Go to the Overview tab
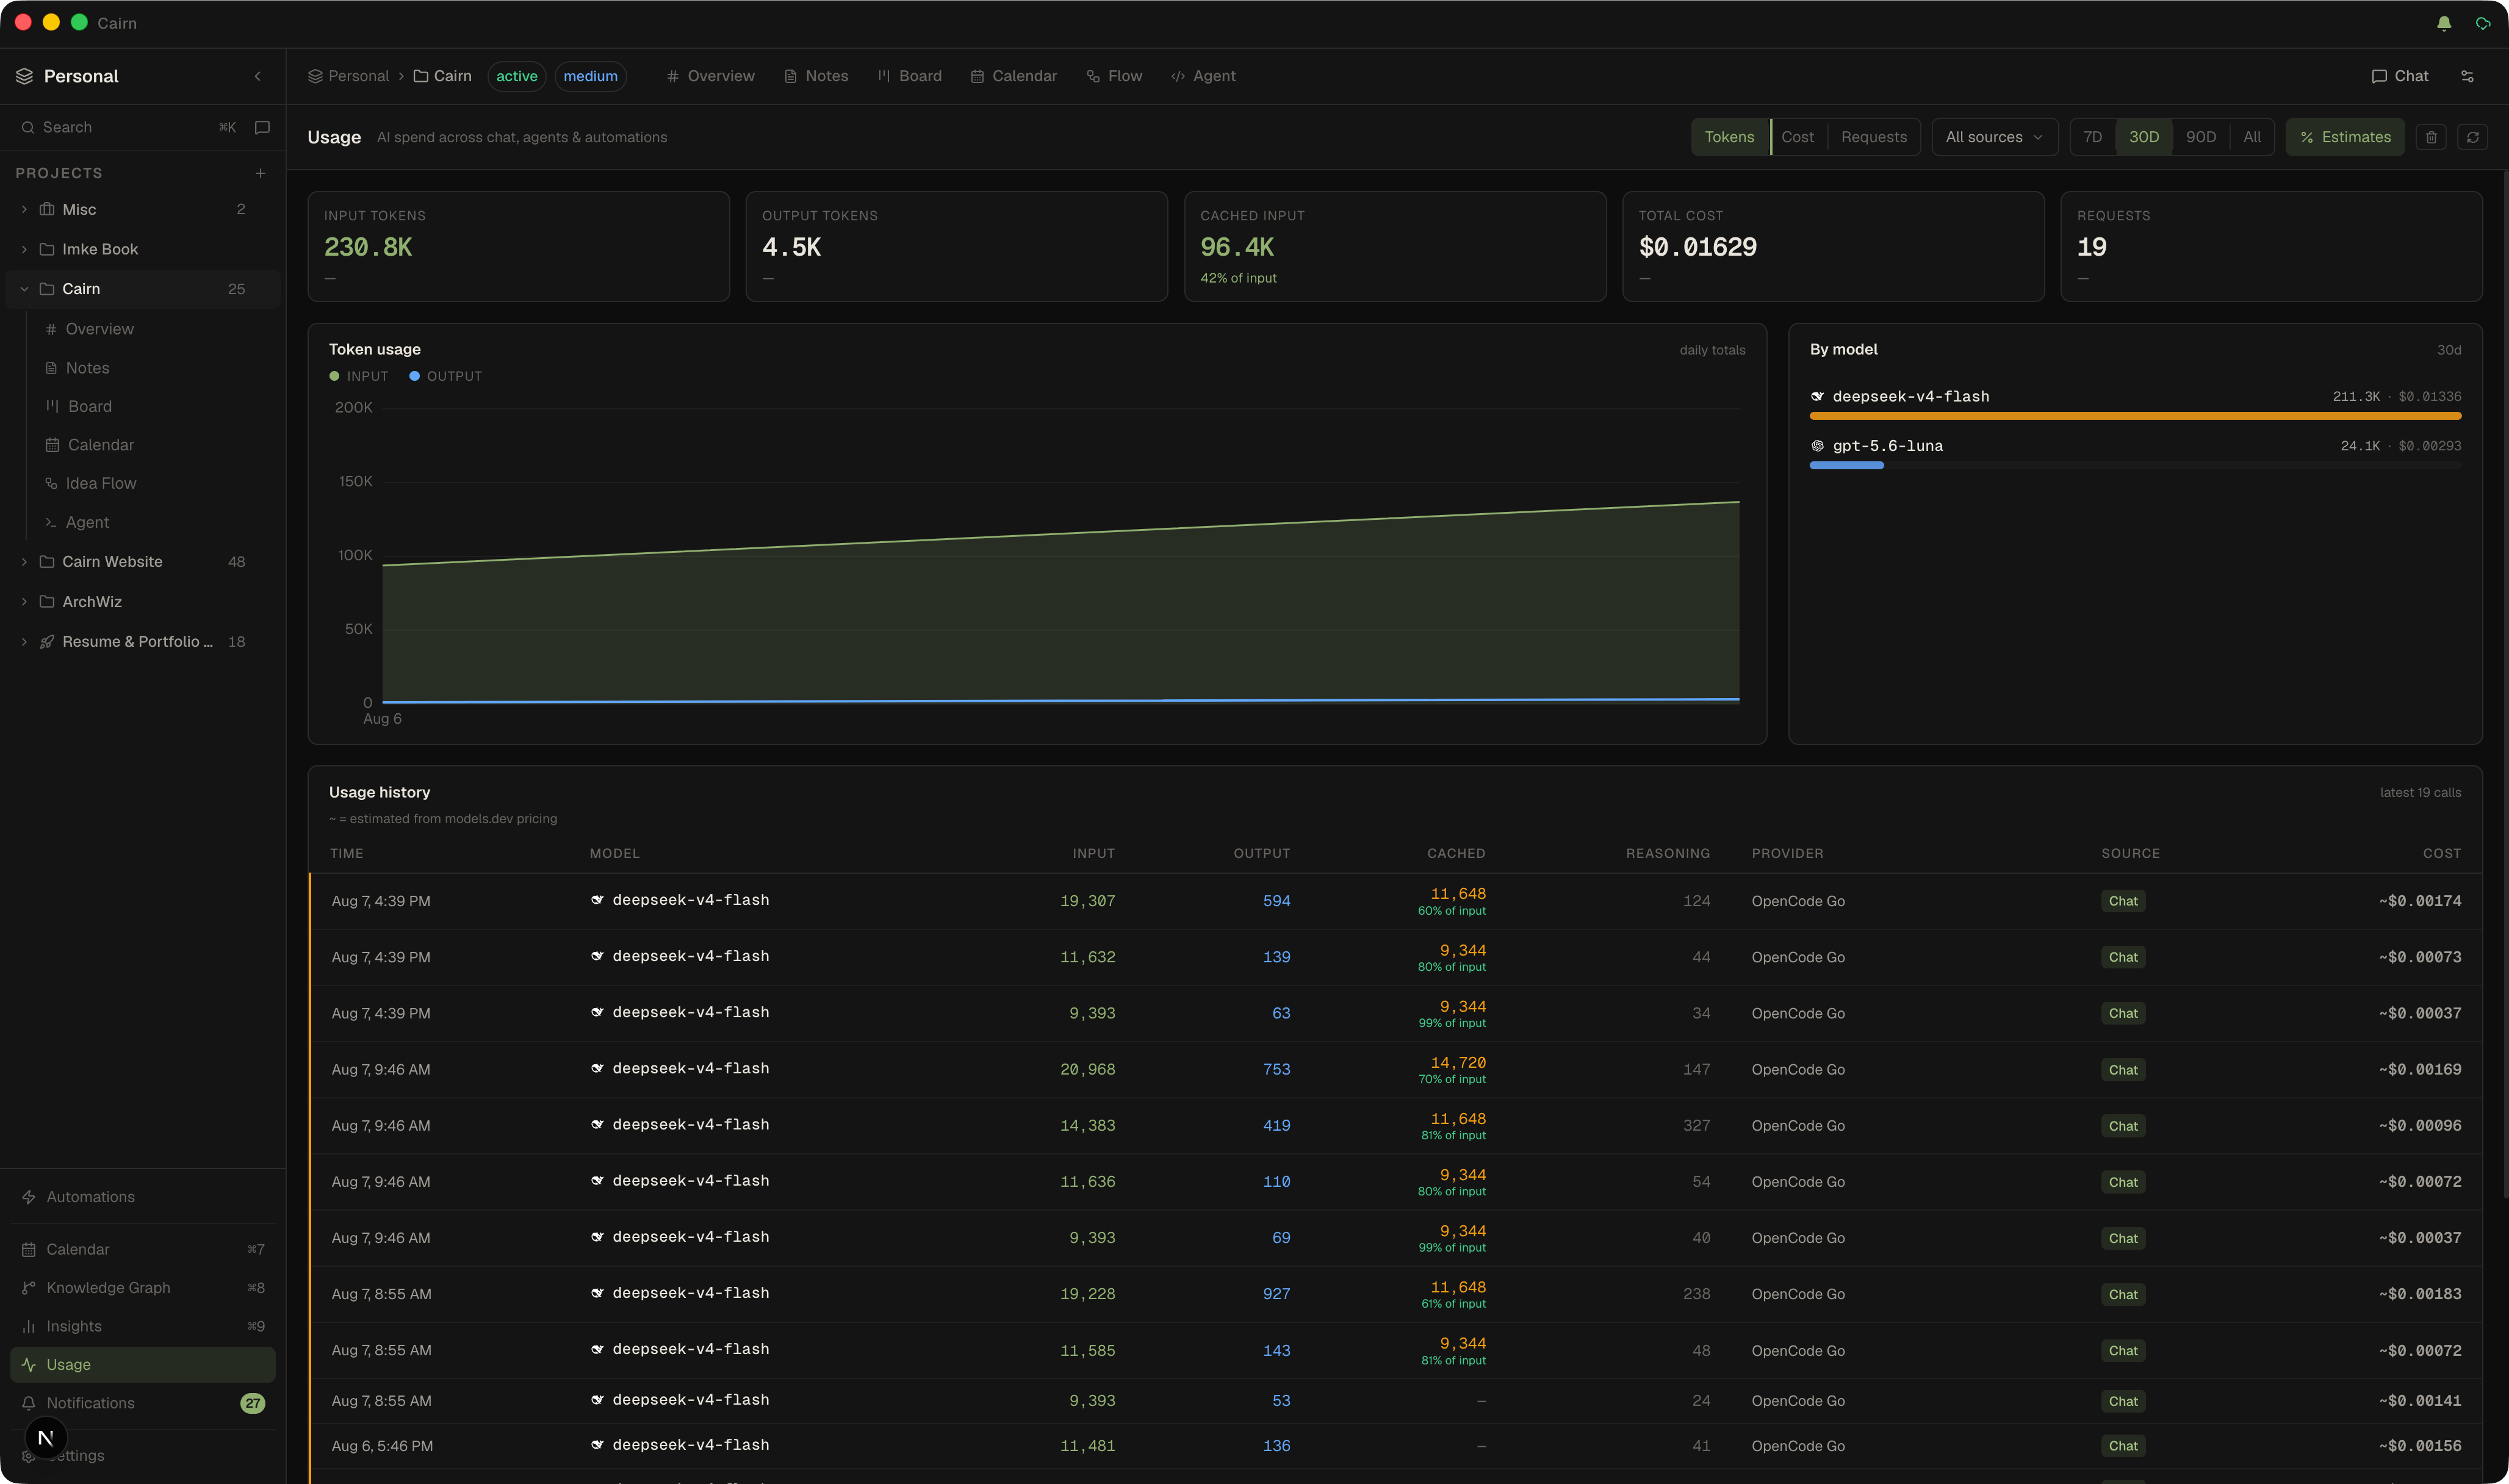The width and height of the screenshot is (2509, 1484). pos(710,76)
